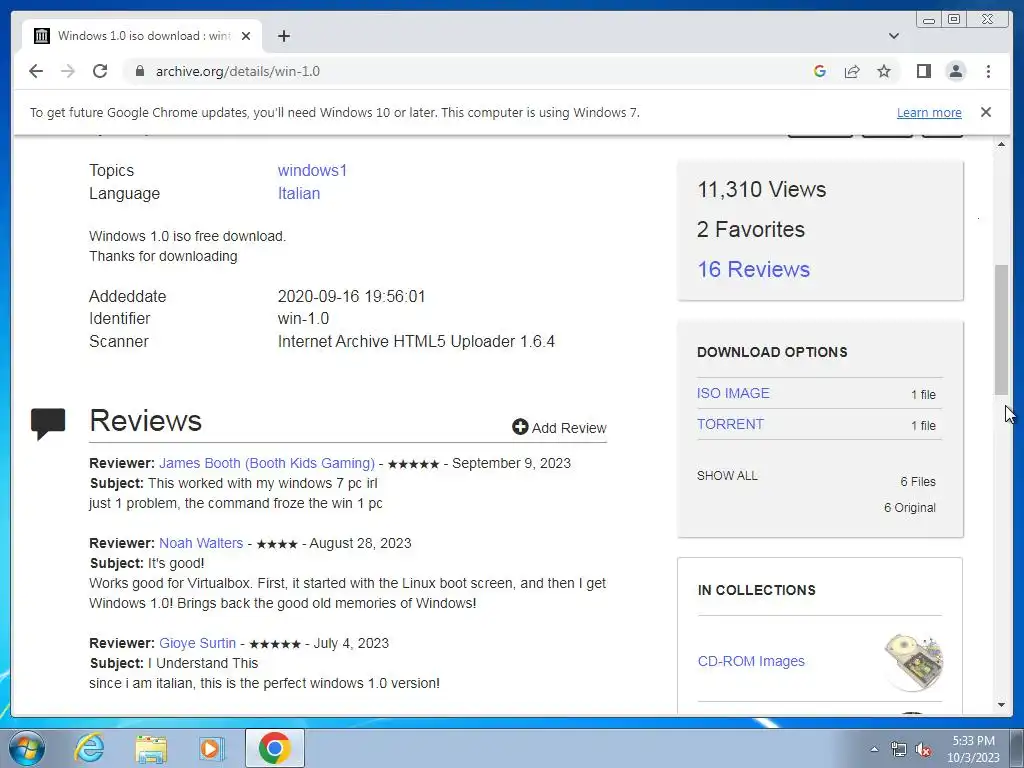
Task: Follow the Learn more link
Action: point(929,112)
